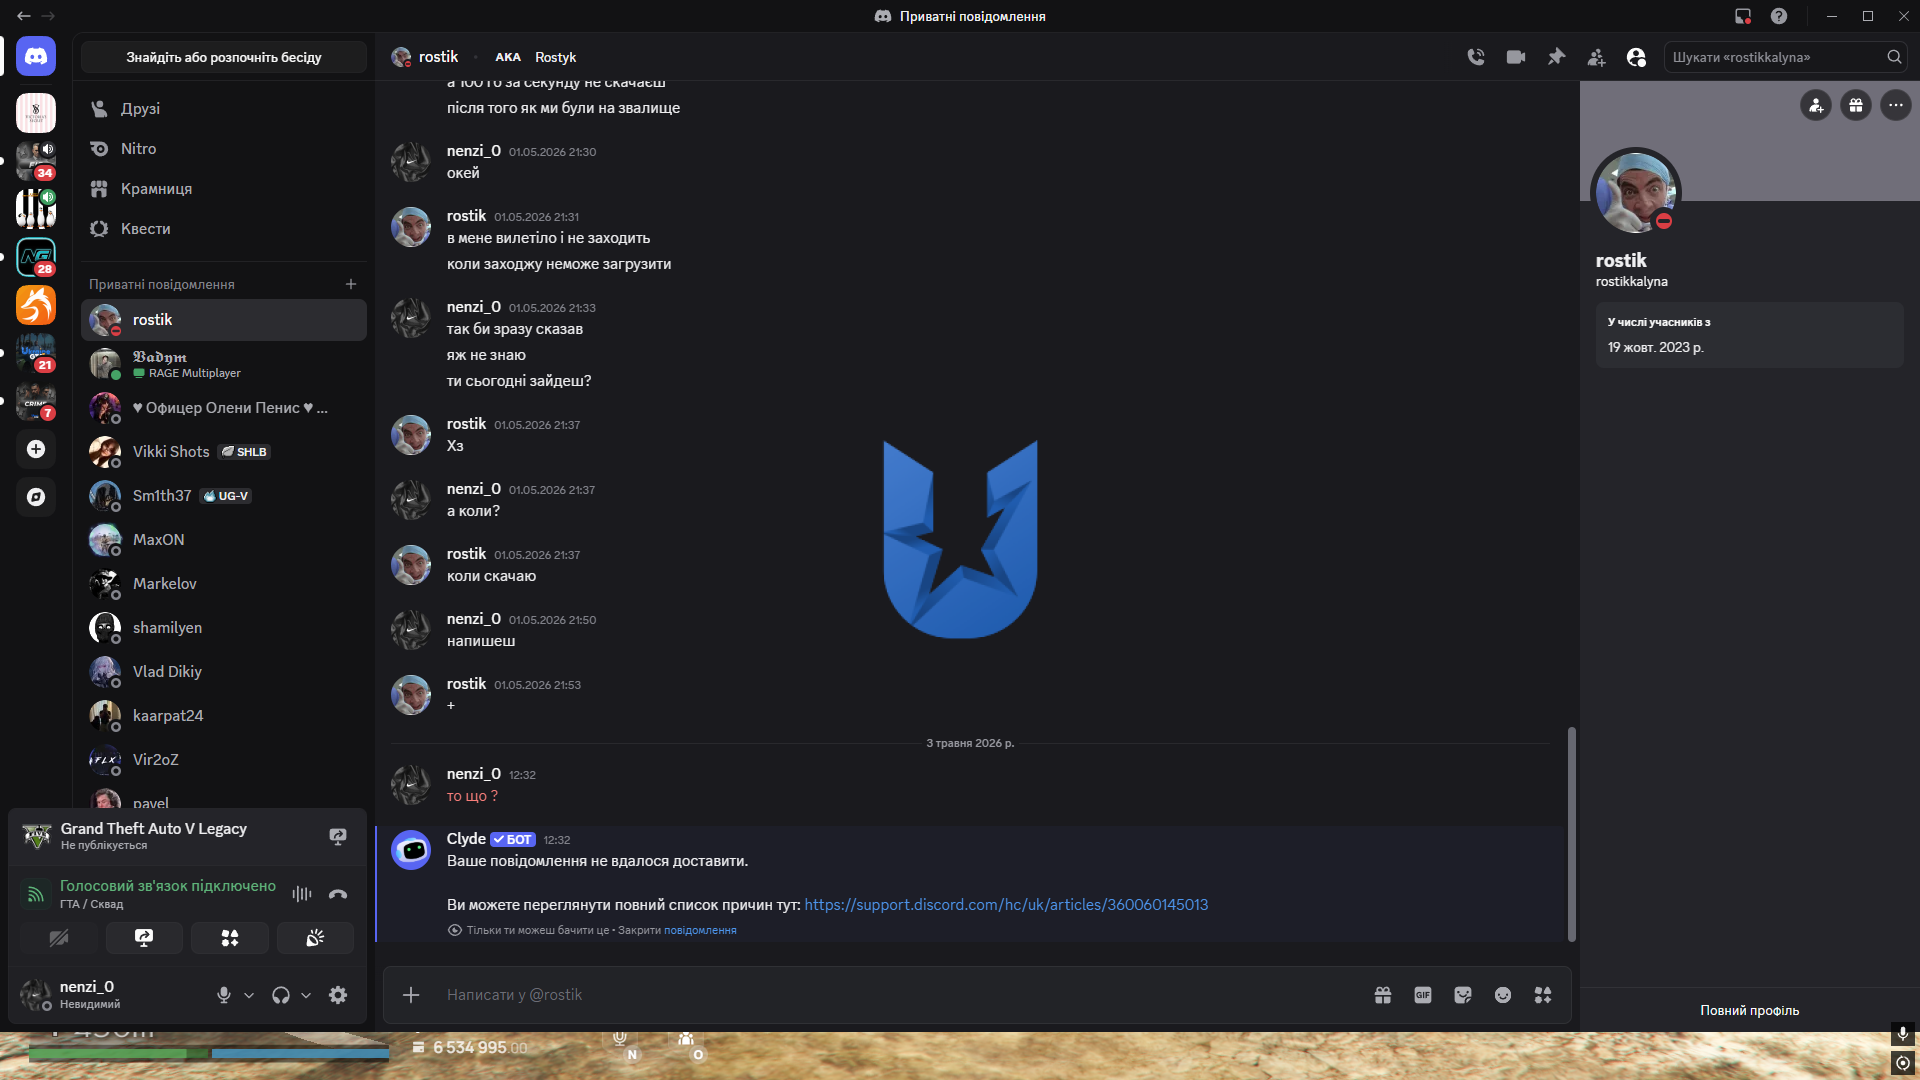This screenshot has height=1080, width=1920.
Task: Open conversation with Vir2oZ
Action: point(224,760)
